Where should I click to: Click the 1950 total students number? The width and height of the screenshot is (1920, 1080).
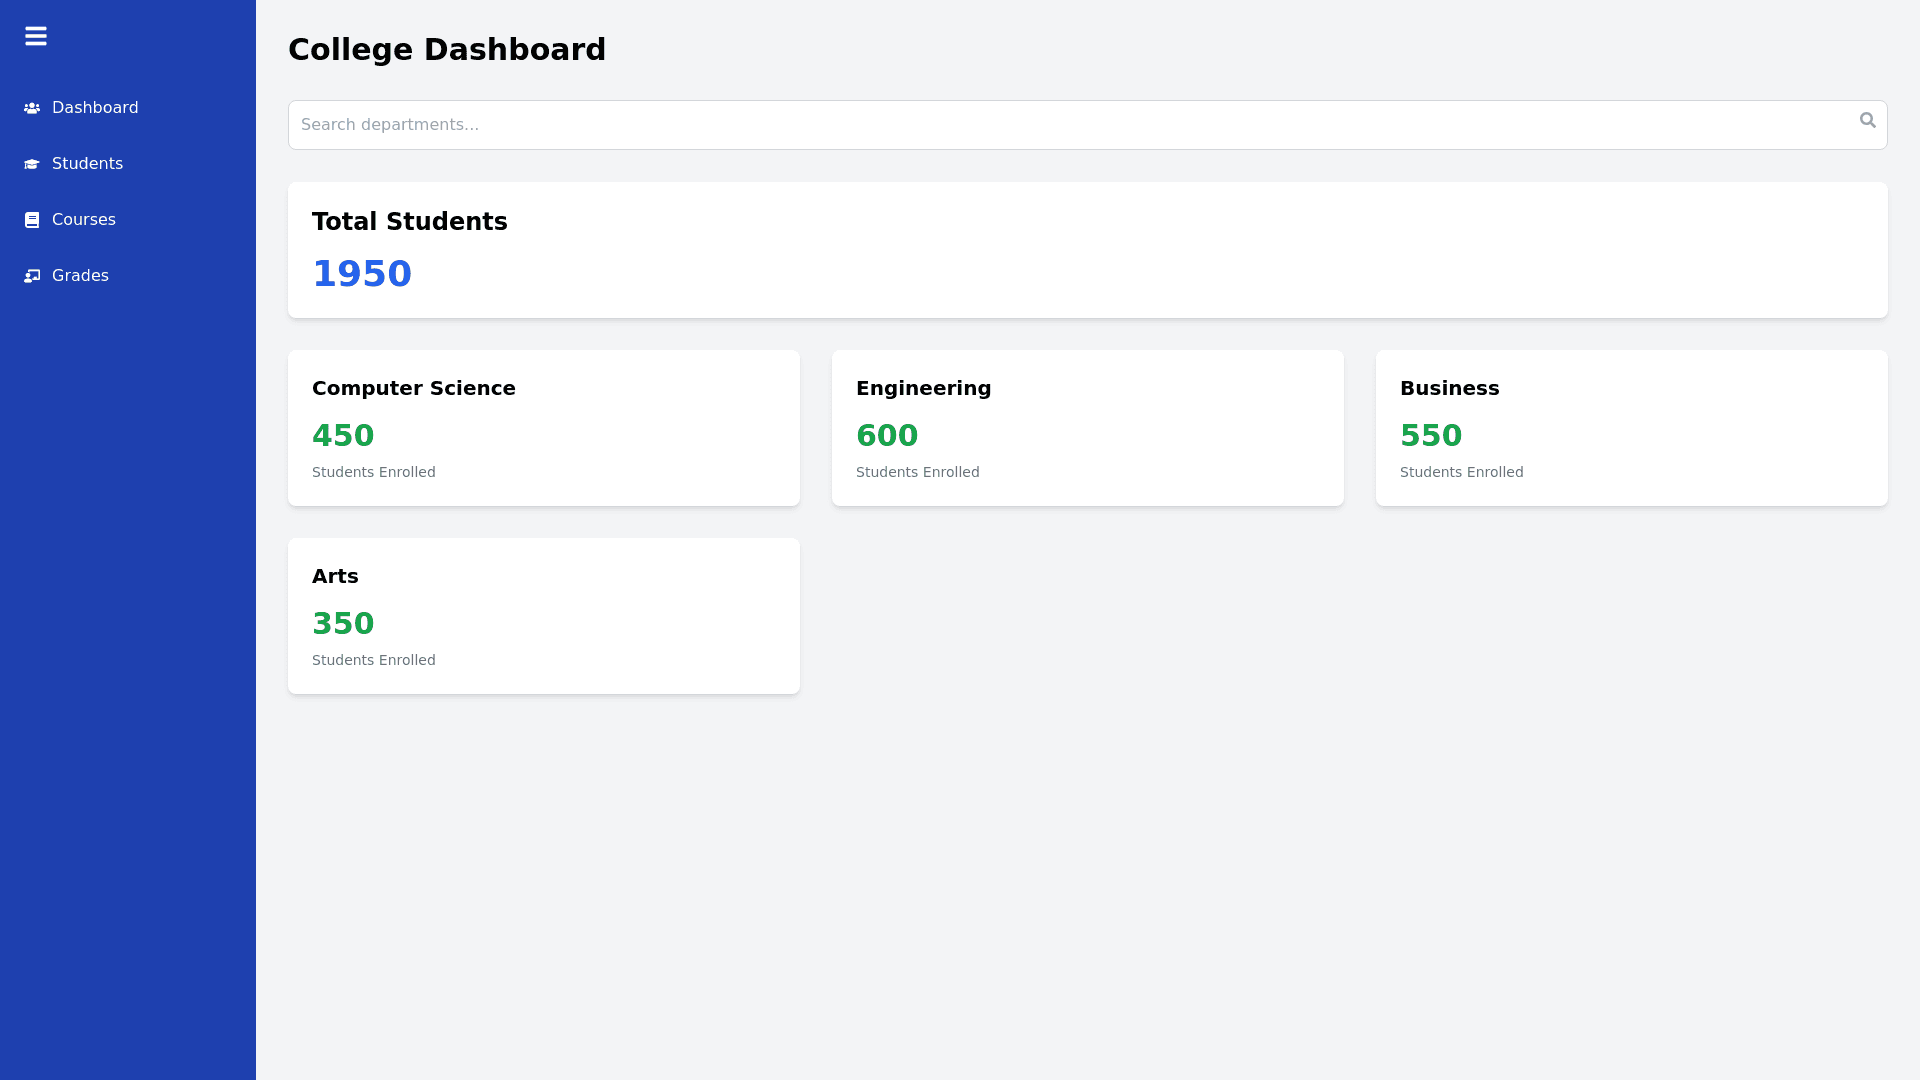tap(362, 274)
